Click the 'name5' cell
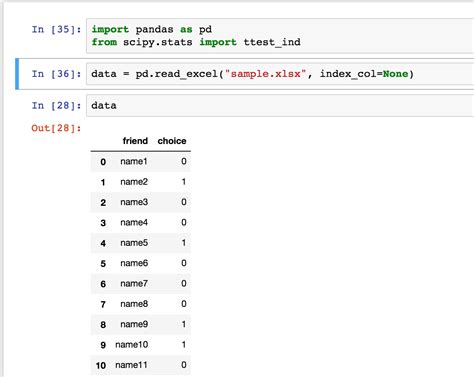Viewport: 474px width, 377px height. pyautogui.click(x=134, y=243)
